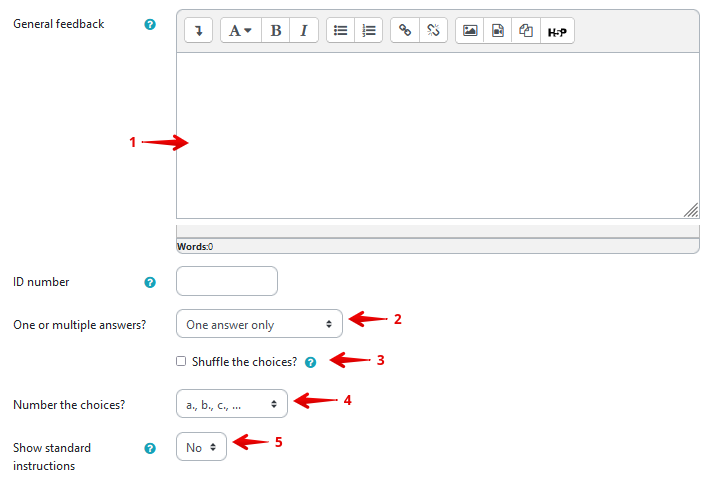This screenshot has width=725, height=492.
Task: Insert a hyperlink
Action: (x=405, y=31)
